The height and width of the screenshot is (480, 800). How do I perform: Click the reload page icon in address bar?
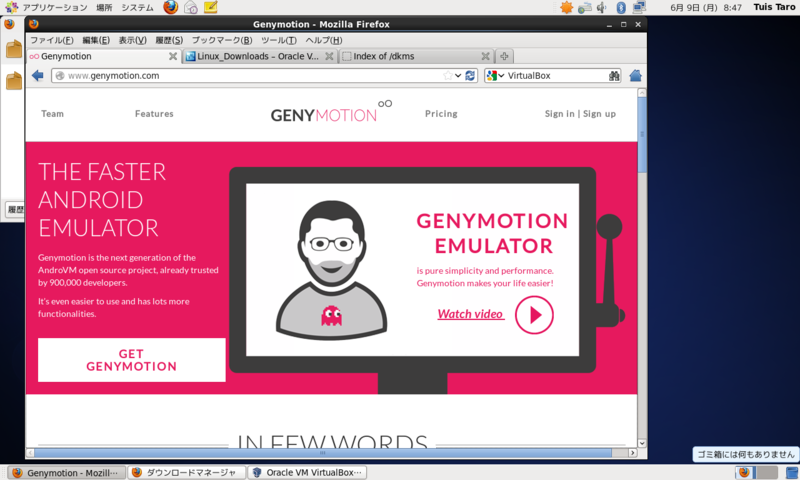[x=470, y=75]
